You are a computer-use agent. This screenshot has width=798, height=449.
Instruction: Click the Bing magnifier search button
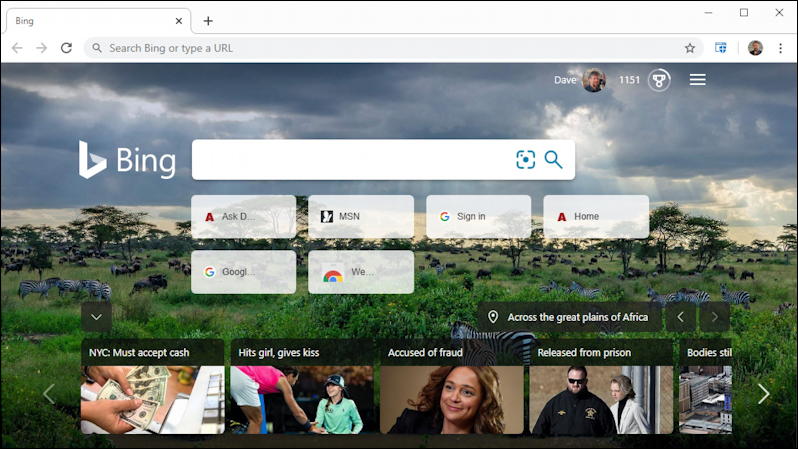pyautogui.click(x=553, y=159)
